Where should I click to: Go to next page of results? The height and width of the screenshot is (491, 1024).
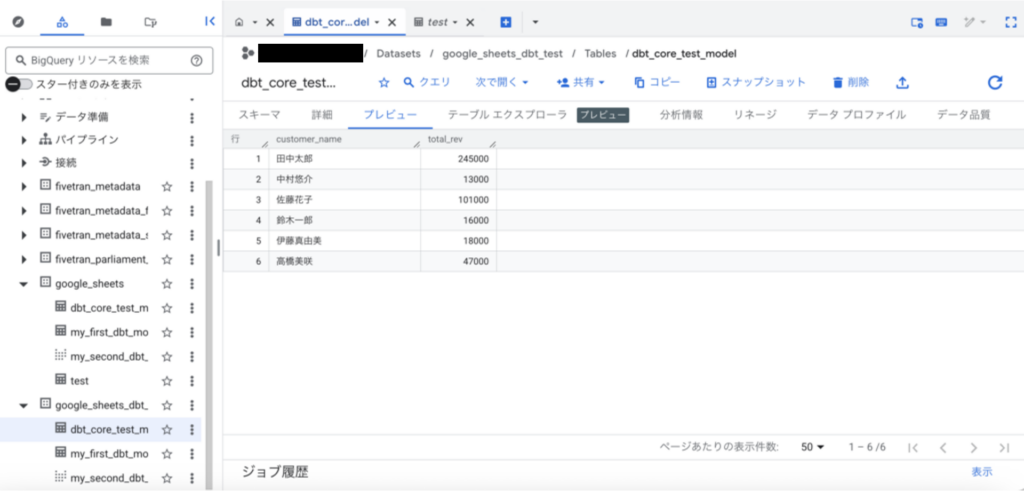(973, 447)
